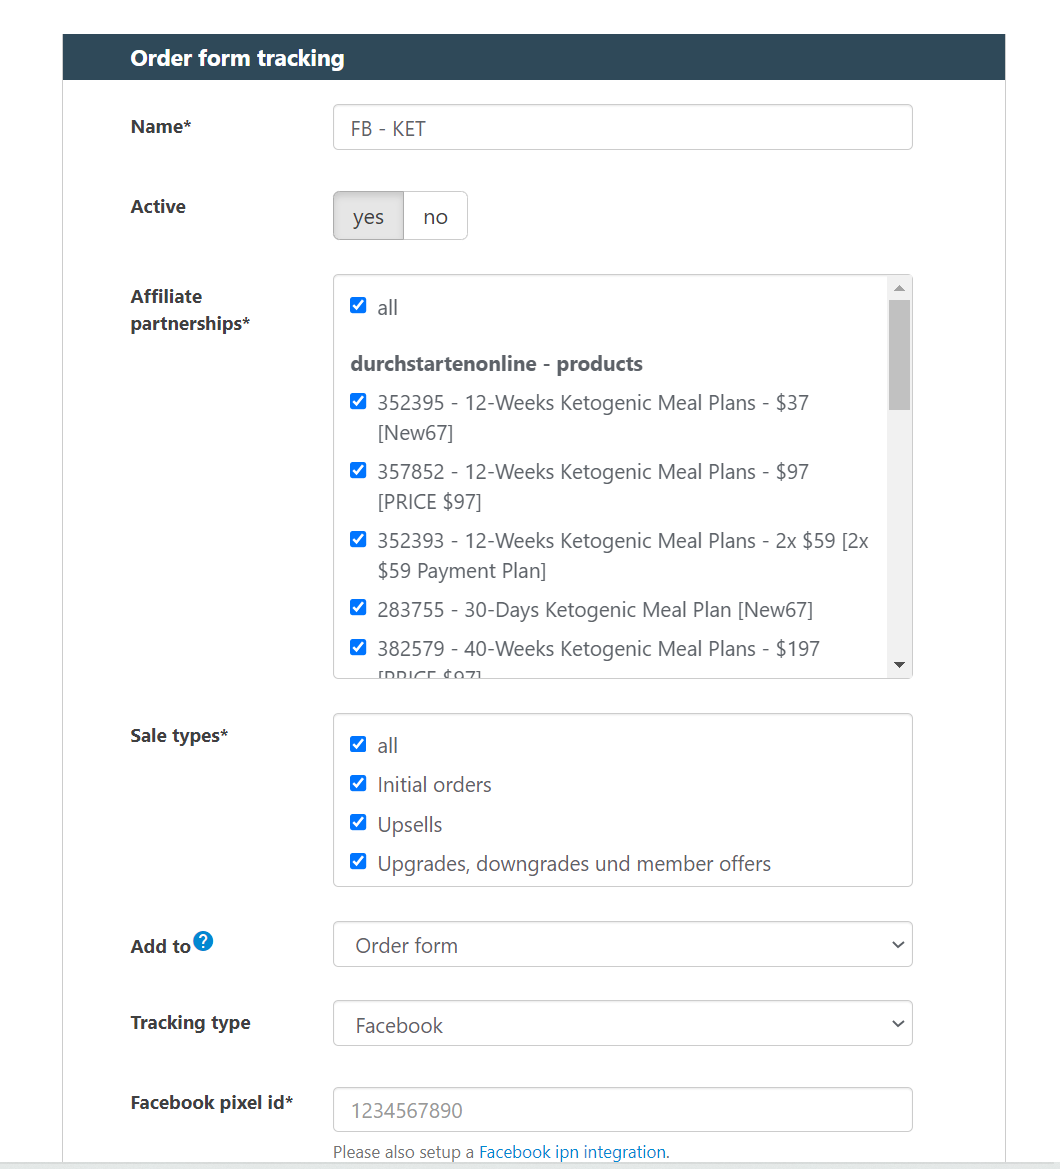Open the Add to dropdown

click(x=622, y=945)
